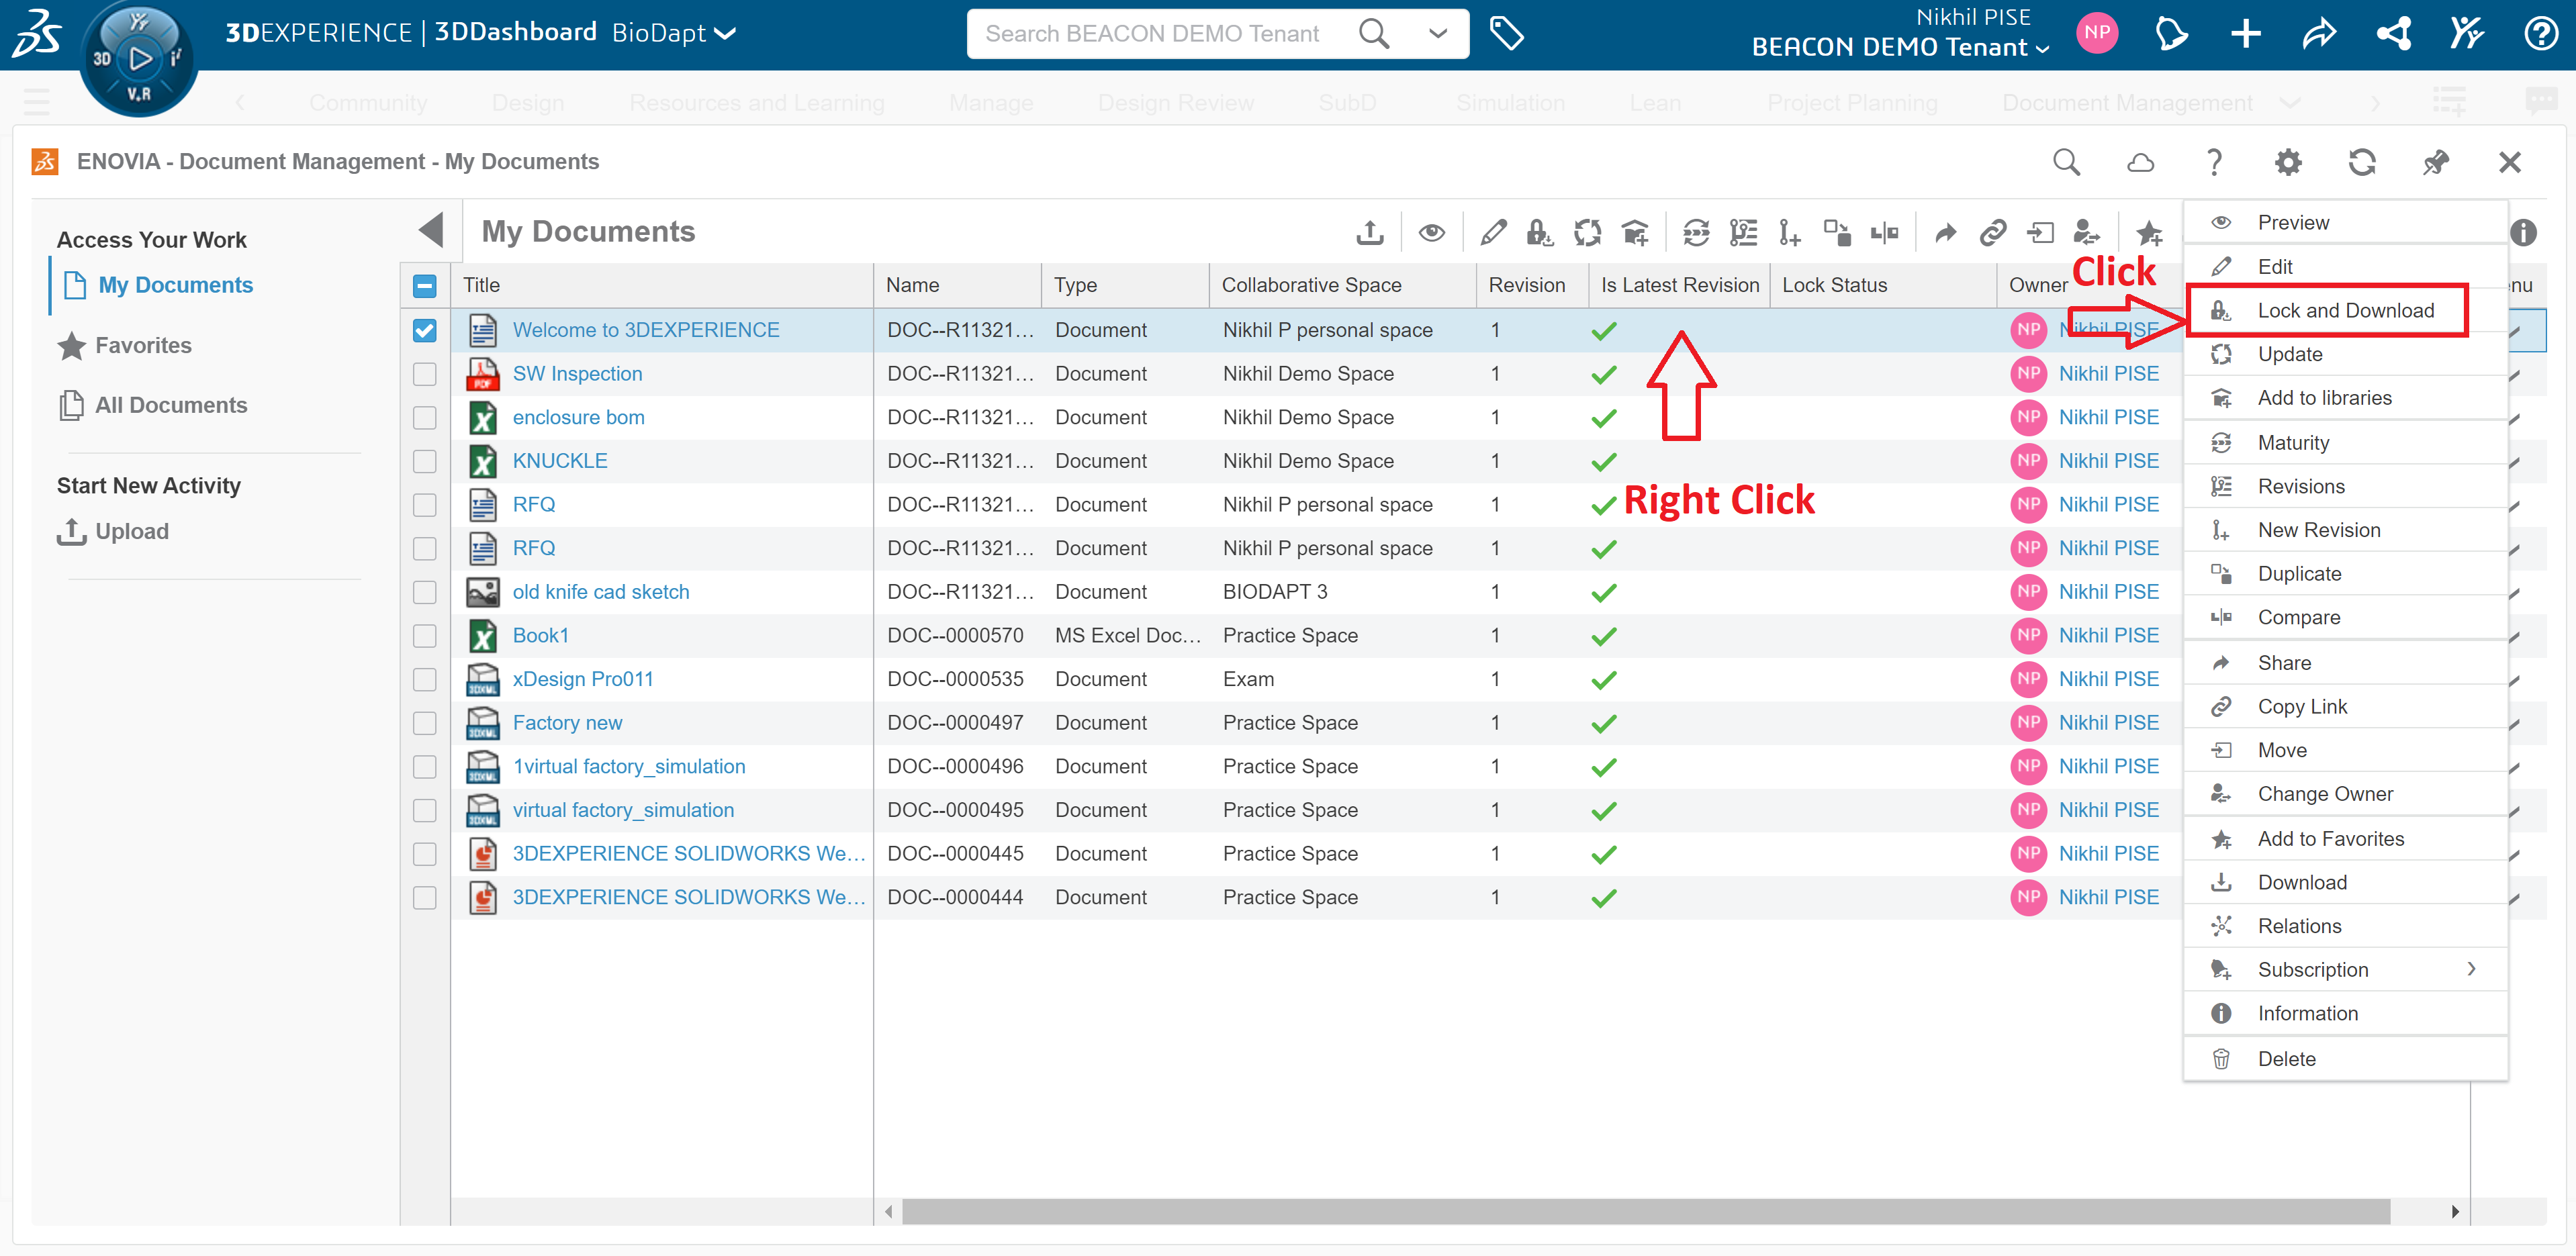Click the scrollbar right arrow
Screen dimensions: 2576x1256
click(2455, 1212)
